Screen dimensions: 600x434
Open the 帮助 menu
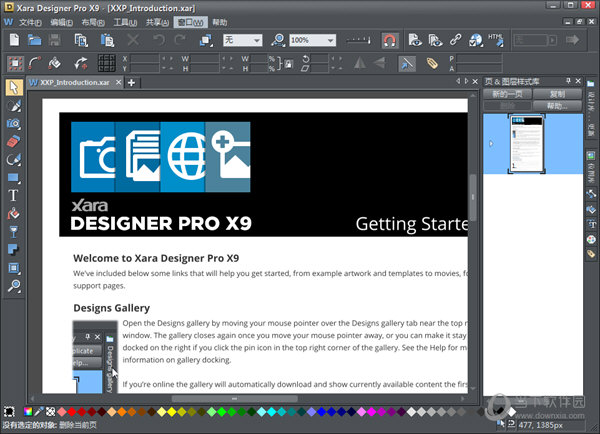click(x=220, y=23)
